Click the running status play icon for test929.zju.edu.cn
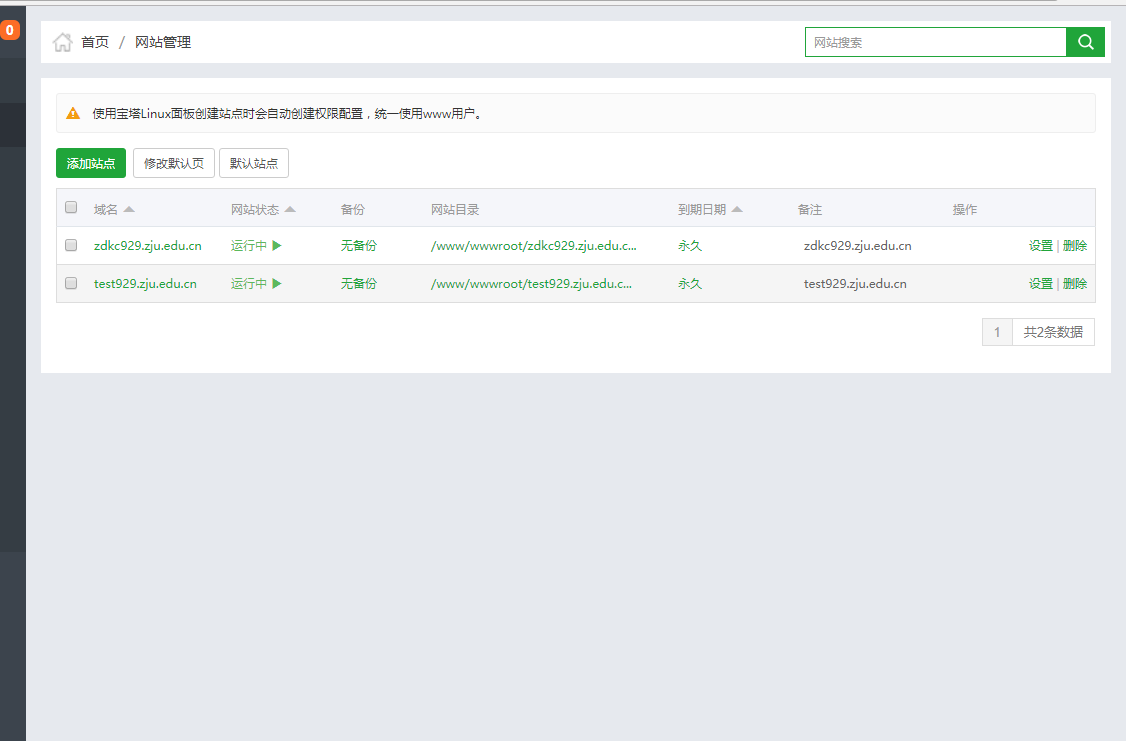The image size is (1126, 741). 277,284
